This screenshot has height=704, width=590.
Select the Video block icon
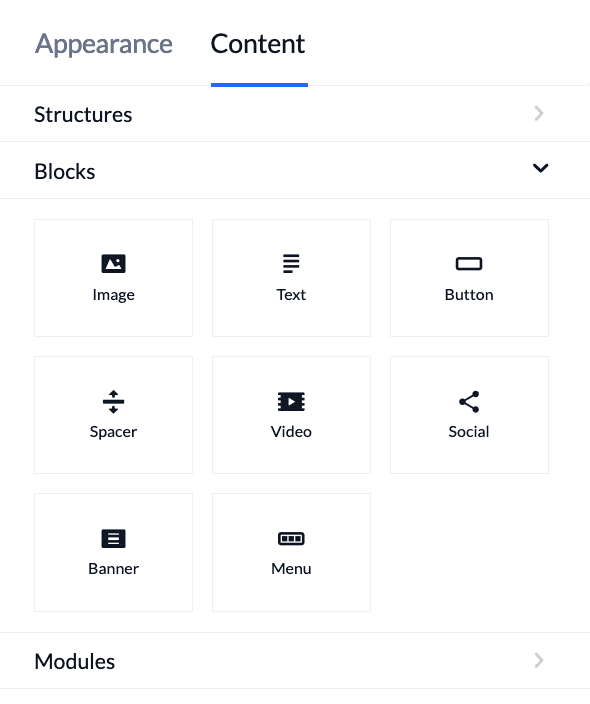(291, 401)
